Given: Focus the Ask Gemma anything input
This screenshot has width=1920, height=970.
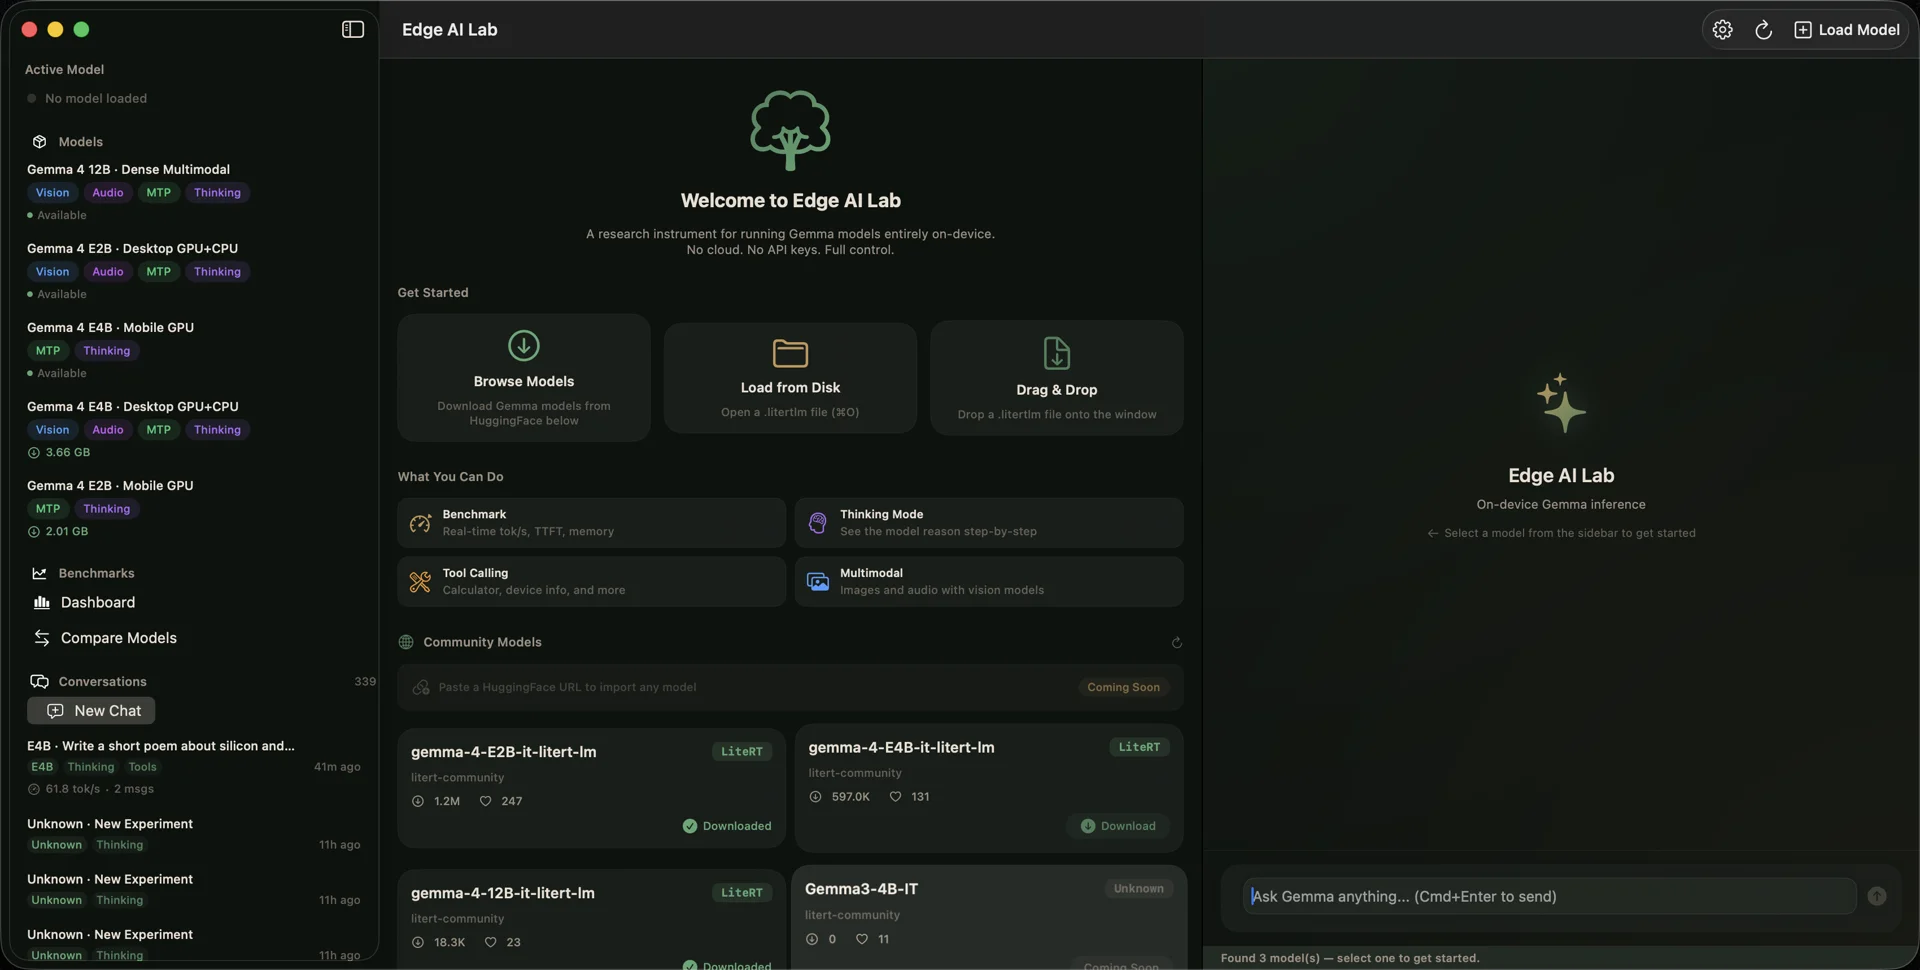Looking at the screenshot, I should [1549, 896].
